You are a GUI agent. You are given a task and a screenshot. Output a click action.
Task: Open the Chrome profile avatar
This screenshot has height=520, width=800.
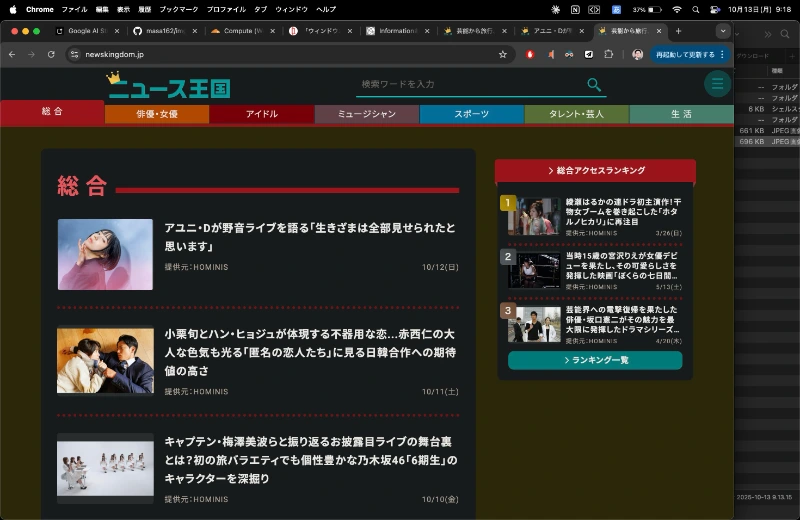pyautogui.click(x=637, y=54)
